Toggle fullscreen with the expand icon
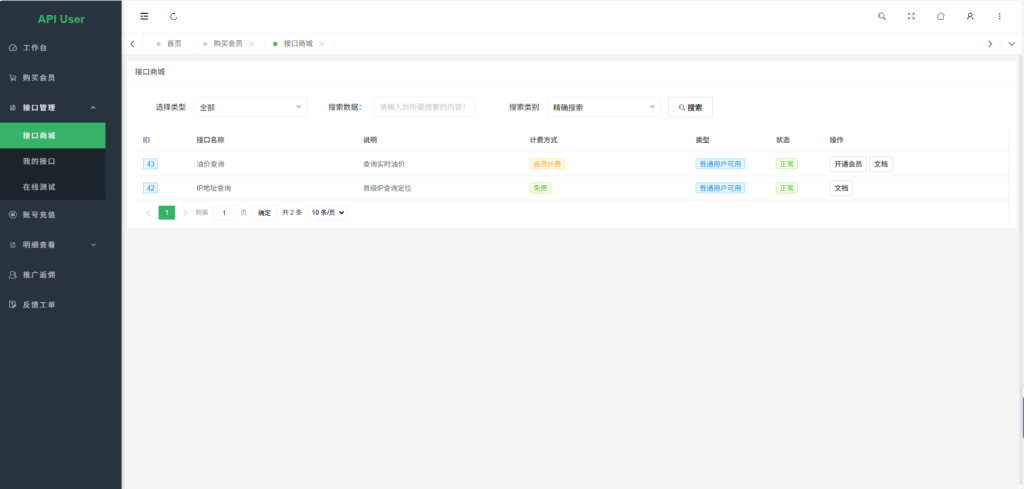This screenshot has width=1024, height=489. tap(911, 16)
